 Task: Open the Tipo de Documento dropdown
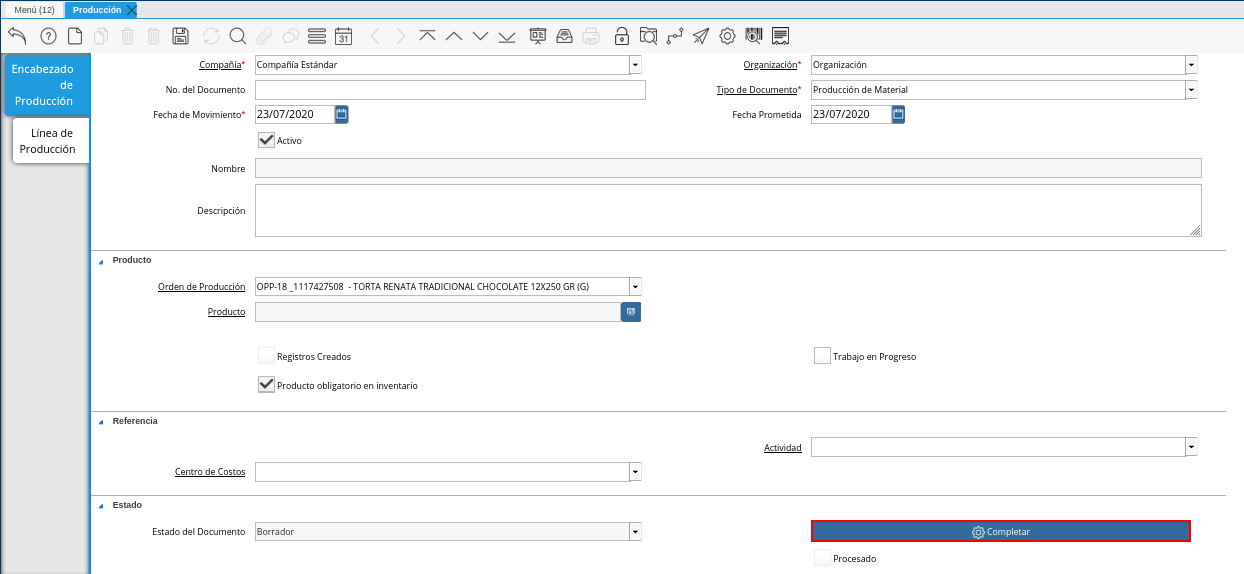pos(1191,90)
